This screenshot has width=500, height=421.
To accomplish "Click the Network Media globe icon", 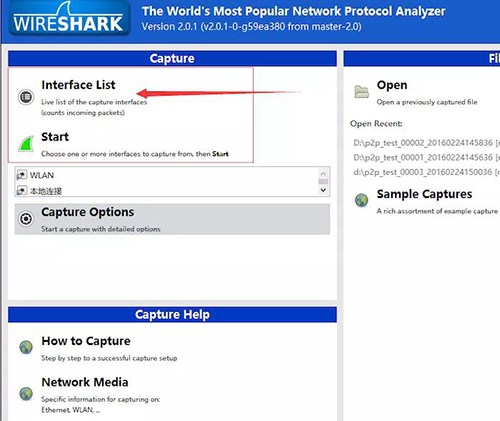I will coord(26,393).
